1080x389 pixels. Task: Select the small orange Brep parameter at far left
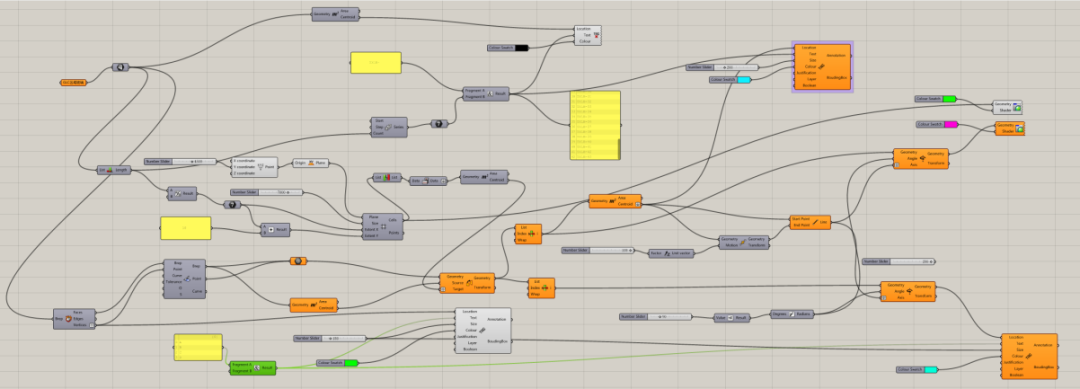tap(74, 83)
